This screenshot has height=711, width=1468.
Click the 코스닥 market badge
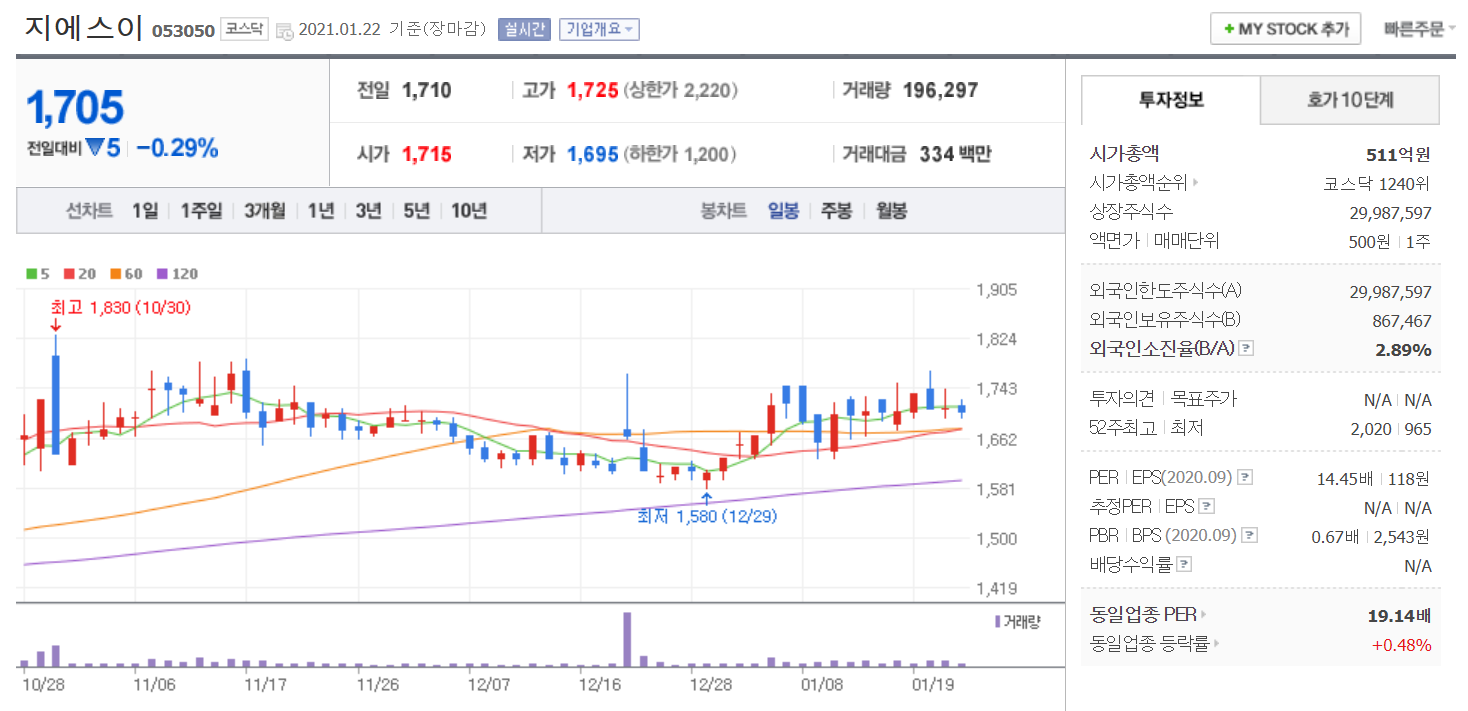click(245, 29)
